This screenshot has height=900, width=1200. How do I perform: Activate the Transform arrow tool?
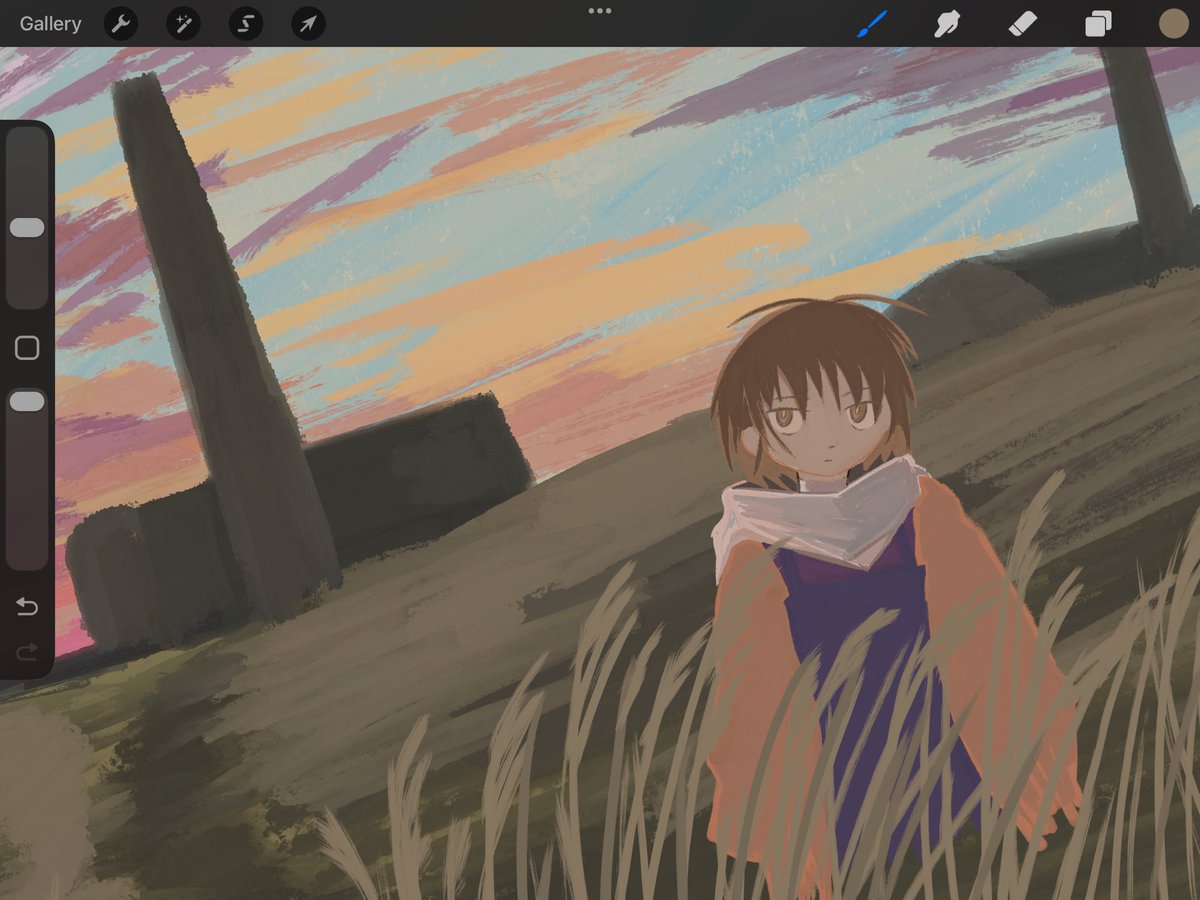click(308, 23)
